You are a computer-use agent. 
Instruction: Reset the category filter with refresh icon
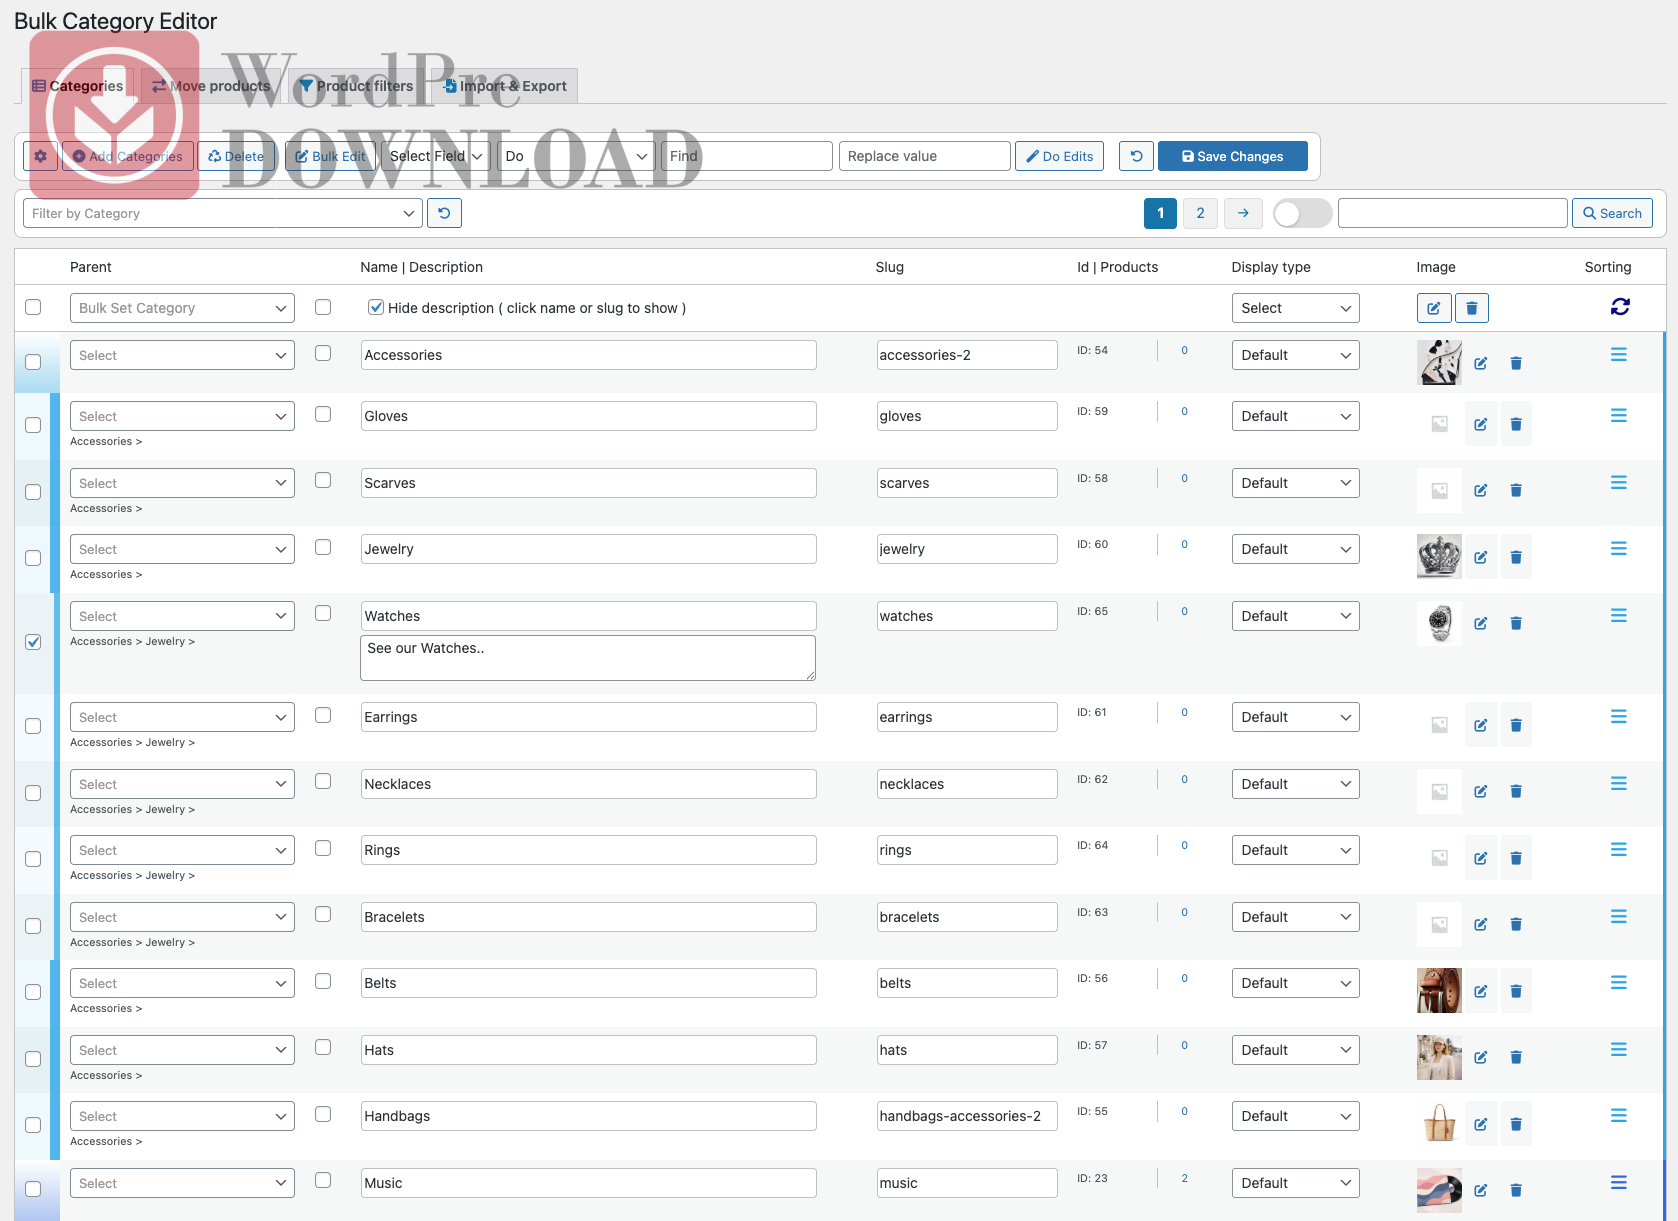(444, 213)
